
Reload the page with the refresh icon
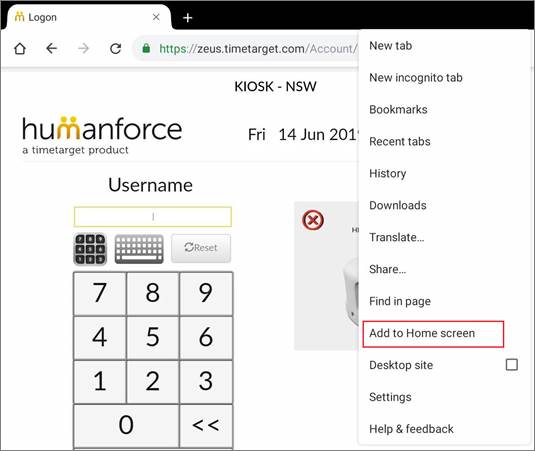coord(116,48)
